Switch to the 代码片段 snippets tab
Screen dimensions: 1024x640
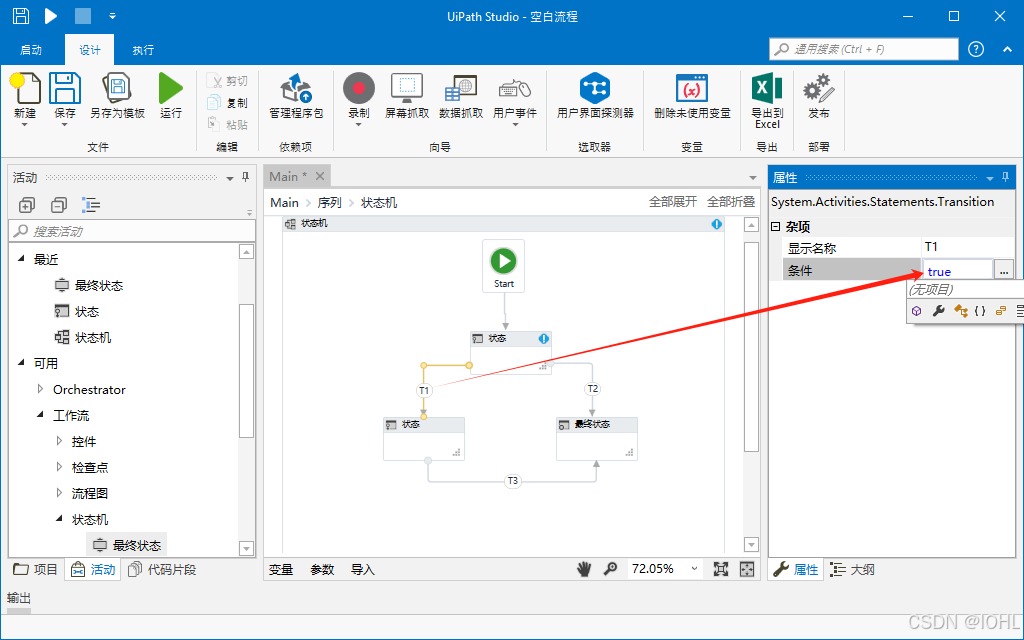(162, 569)
